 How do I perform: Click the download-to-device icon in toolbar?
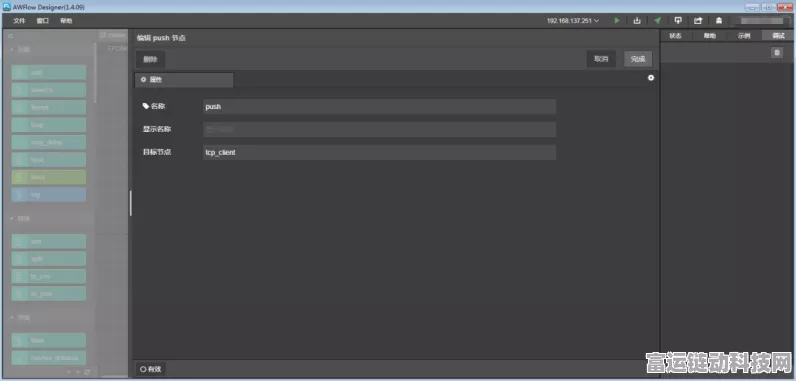[x=637, y=21]
